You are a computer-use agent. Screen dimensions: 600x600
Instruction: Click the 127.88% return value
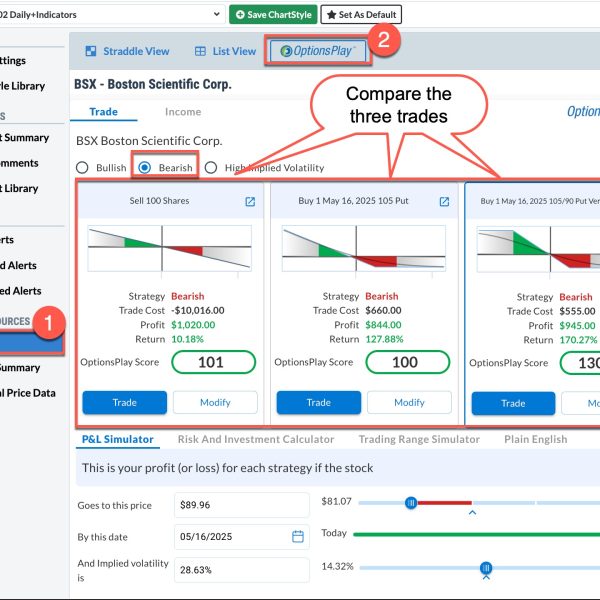(384, 339)
